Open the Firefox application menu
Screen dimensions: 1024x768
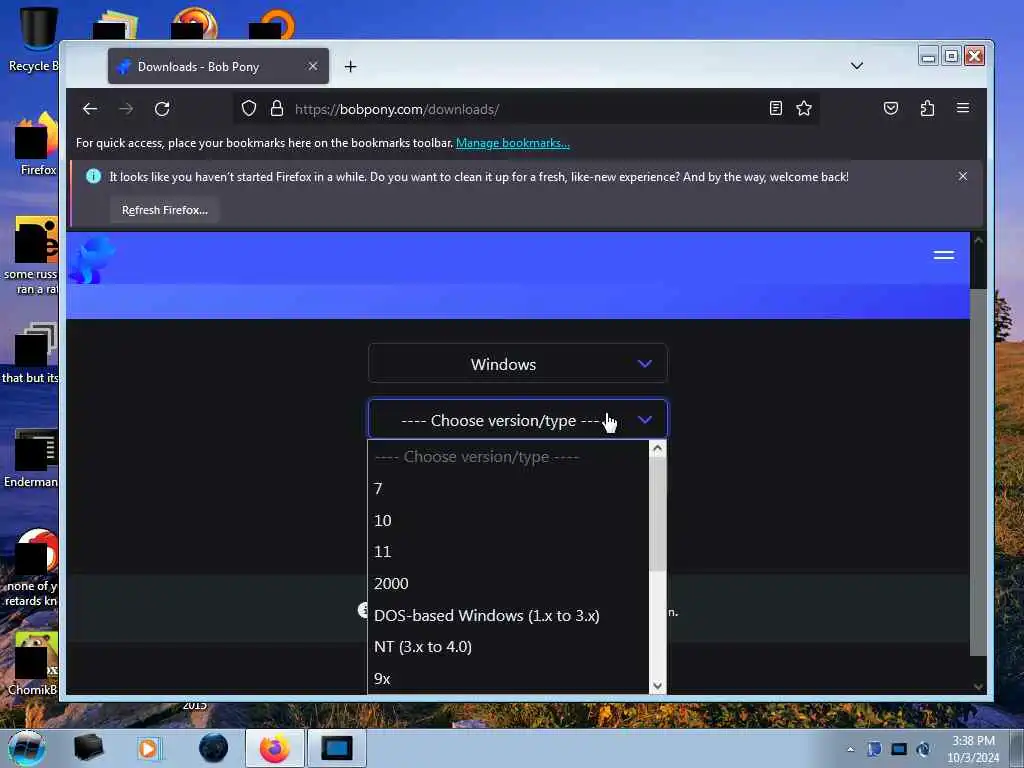(x=963, y=108)
